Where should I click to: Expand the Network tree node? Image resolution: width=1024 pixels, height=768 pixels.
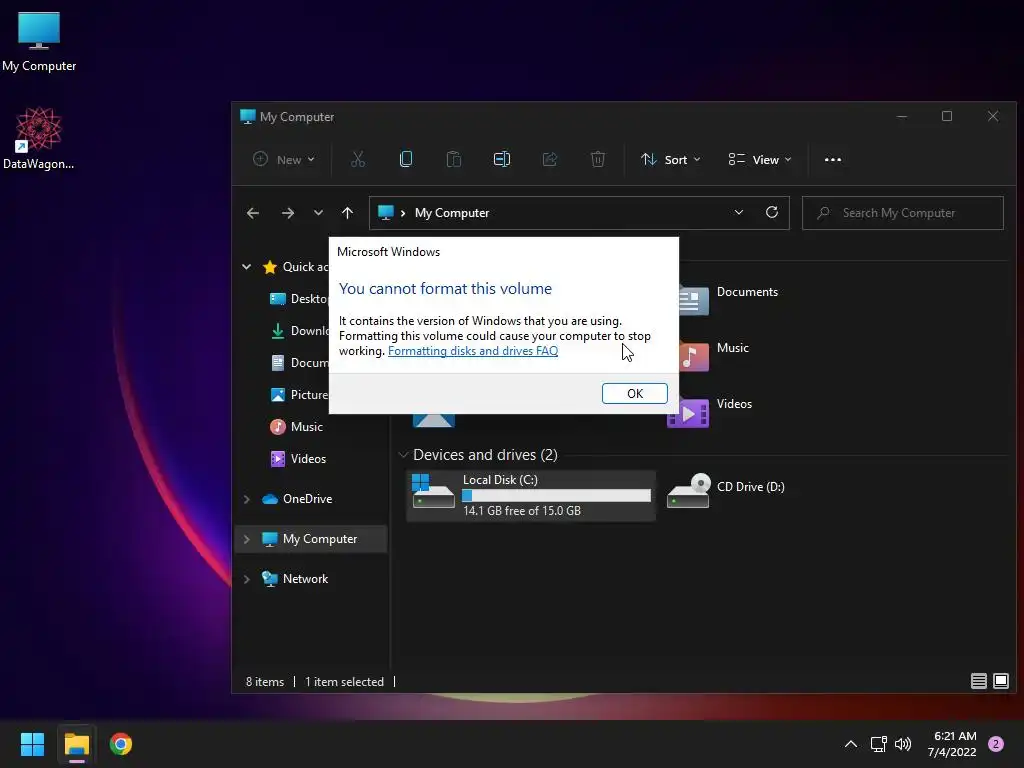click(x=247, y=579)
